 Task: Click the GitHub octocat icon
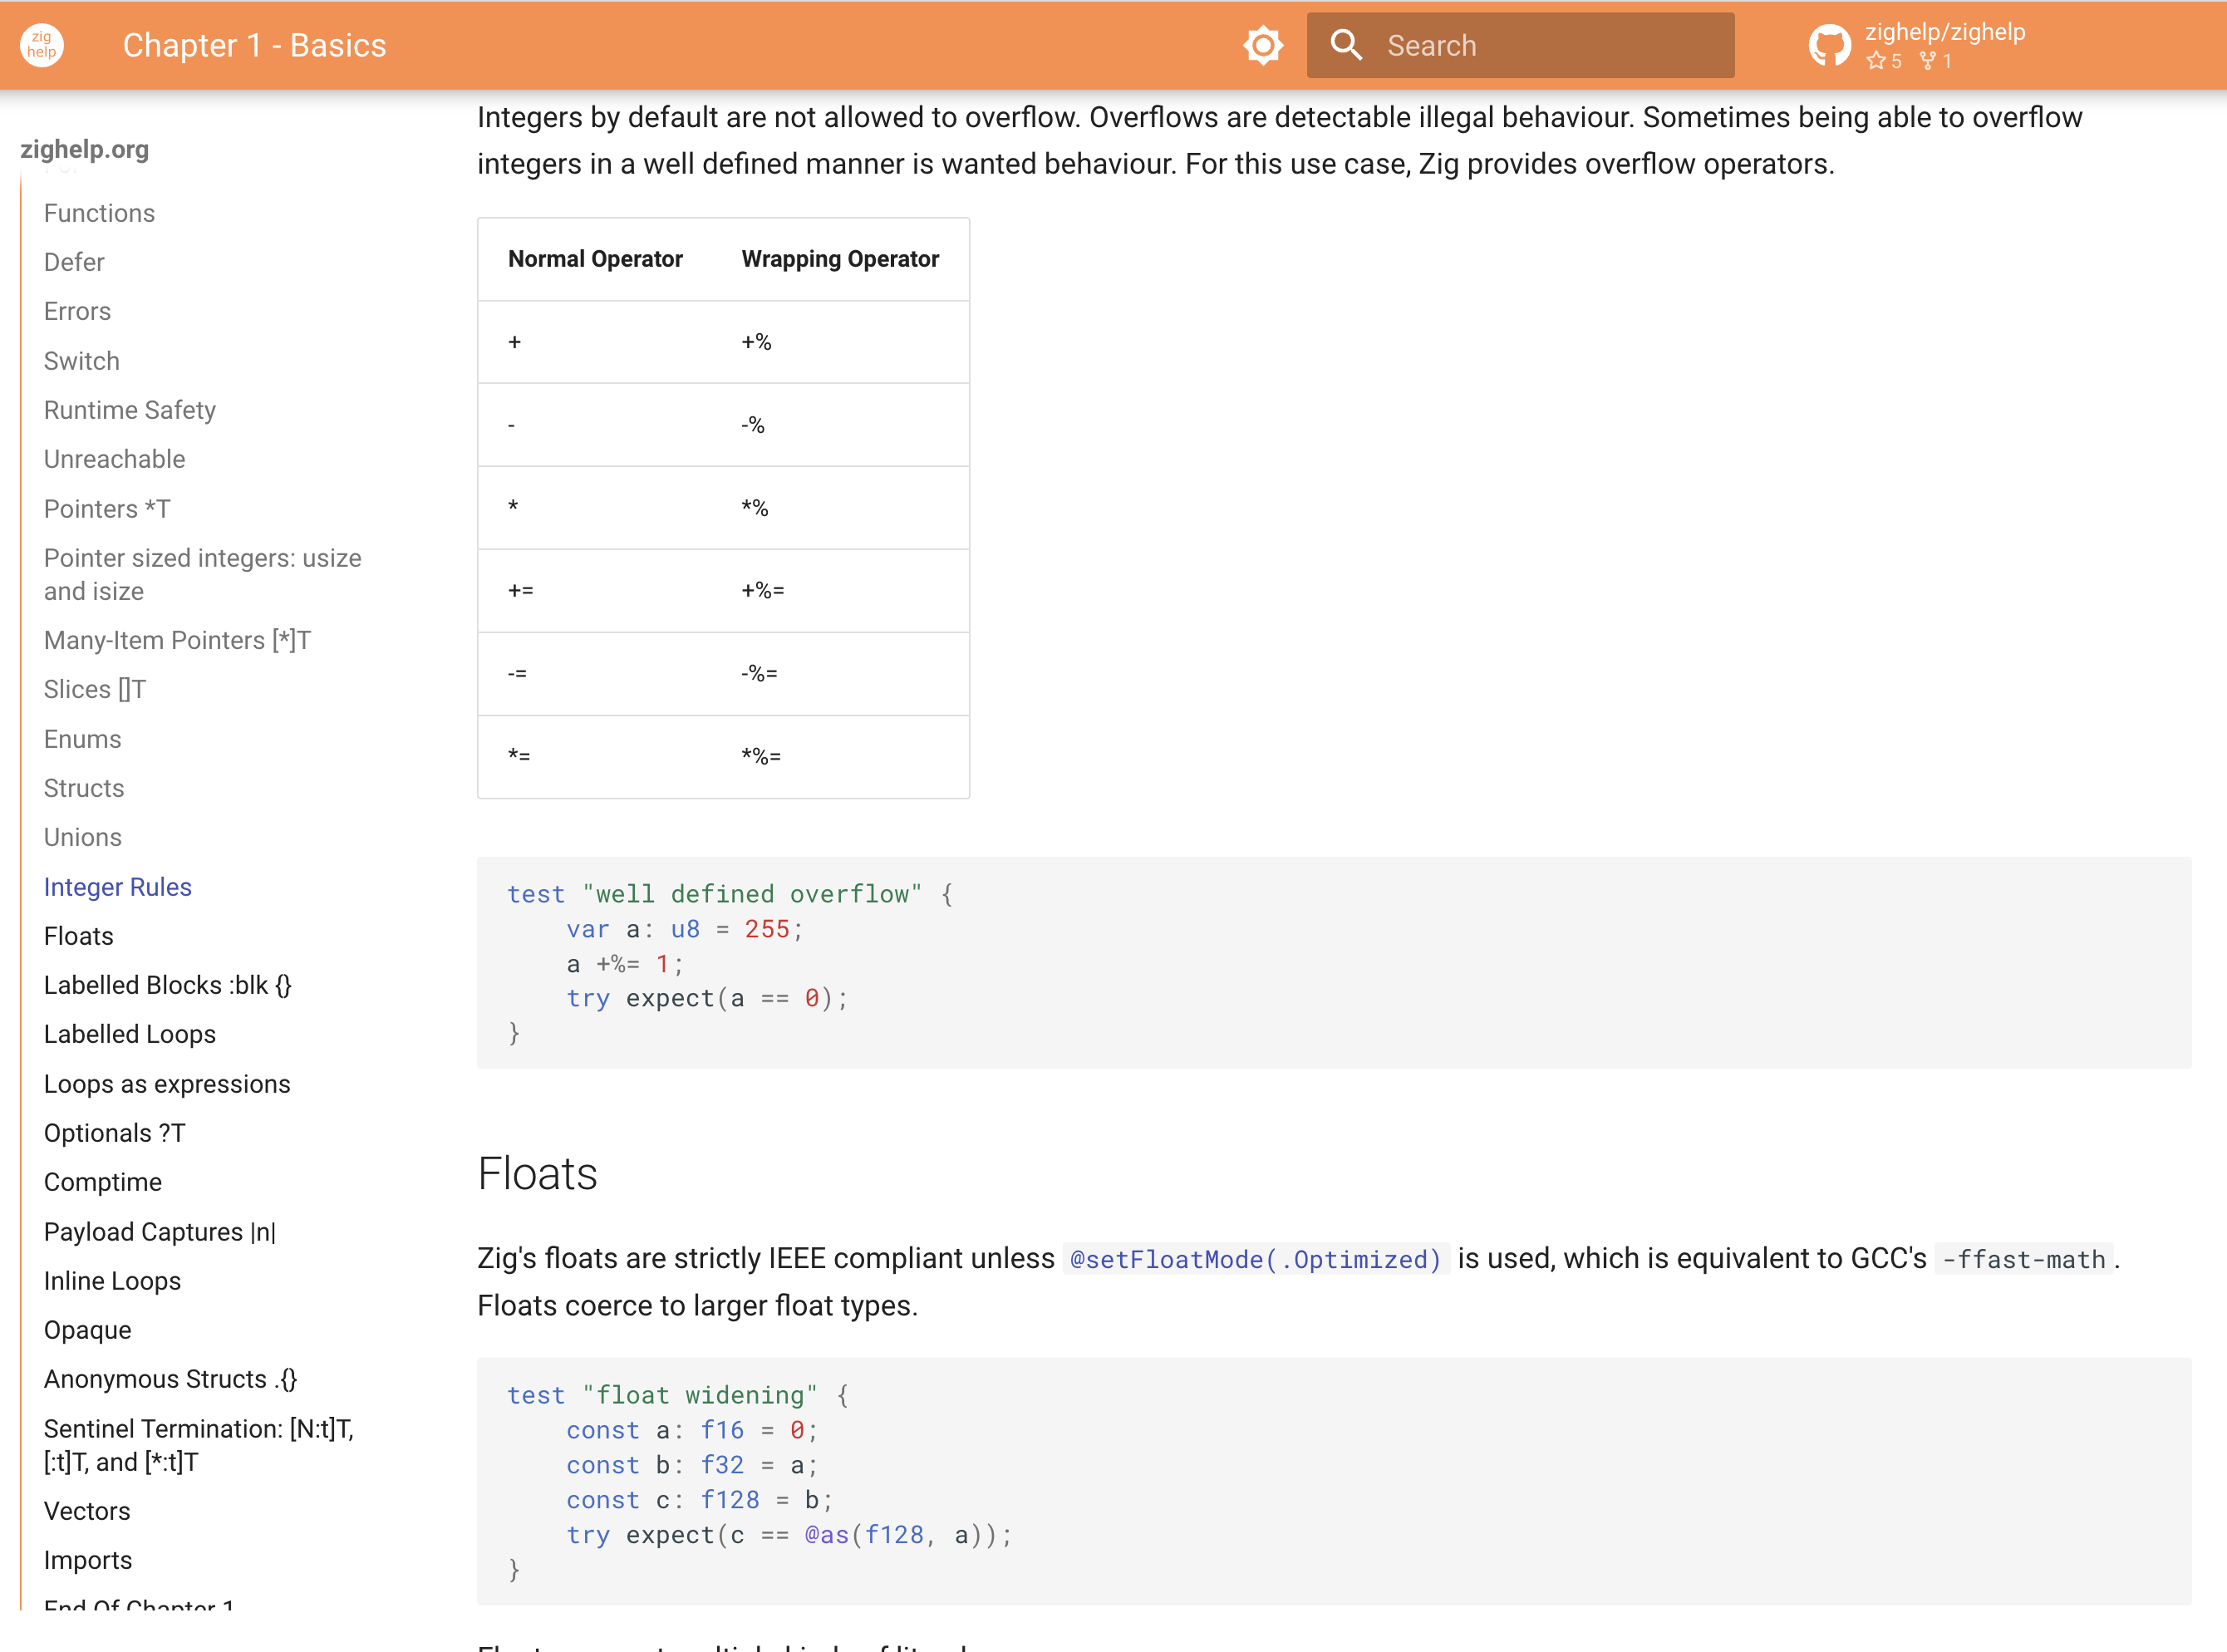click(1830, 45)
